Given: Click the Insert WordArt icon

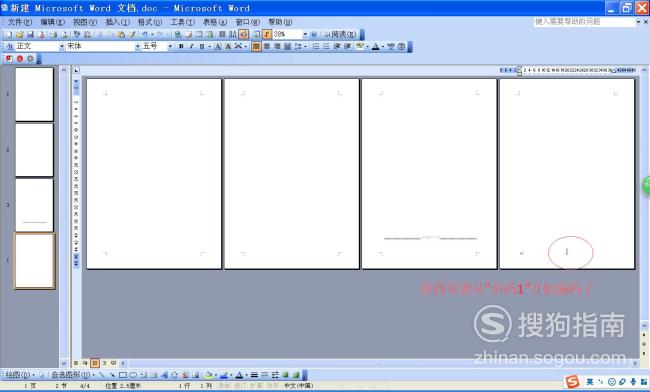Looking at the screenshot, I should pos(165,375).
